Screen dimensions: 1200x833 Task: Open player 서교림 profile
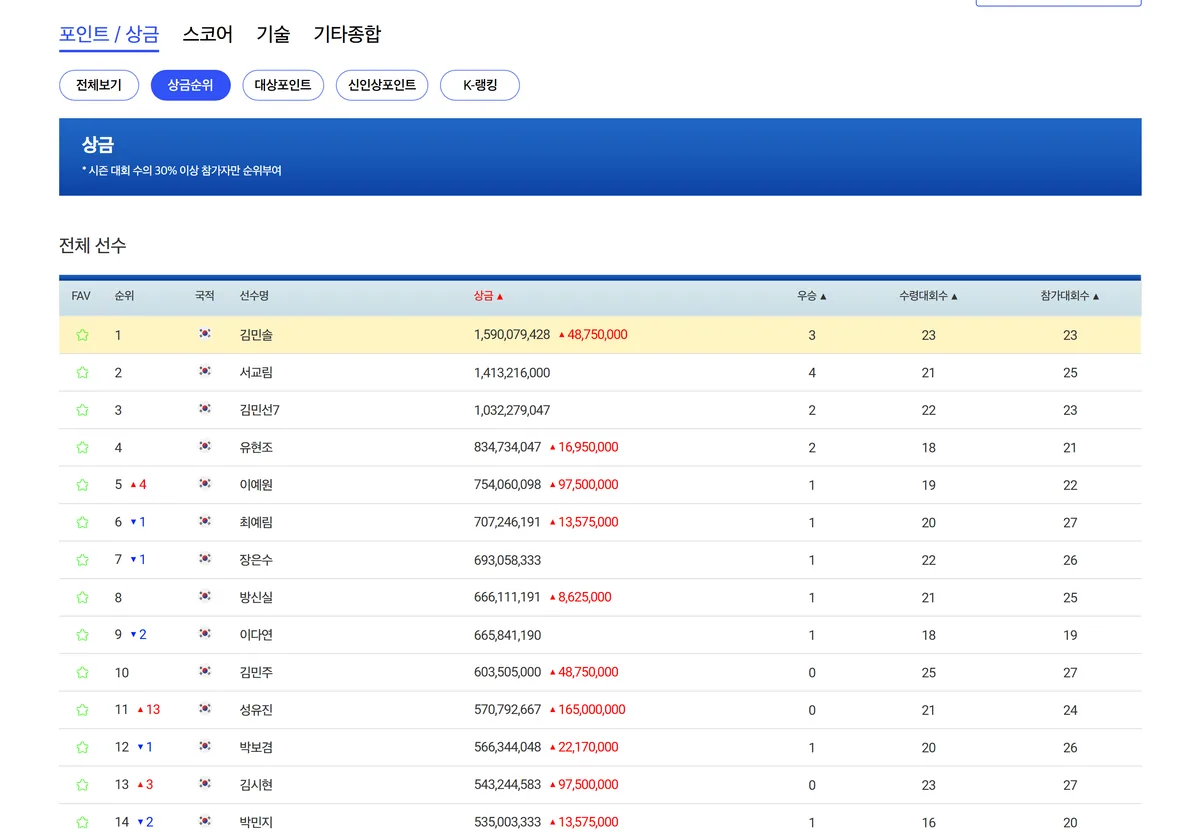(x=256, y=372)
